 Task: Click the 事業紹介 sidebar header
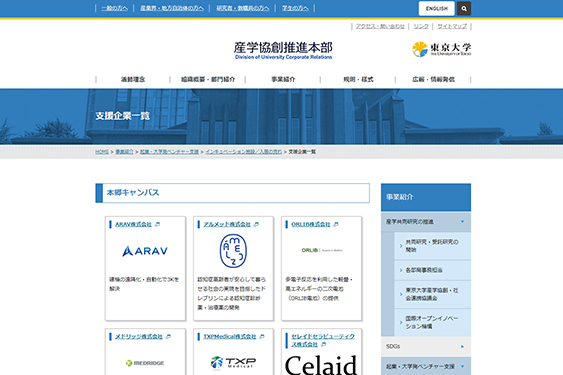(x=426, y=197)
